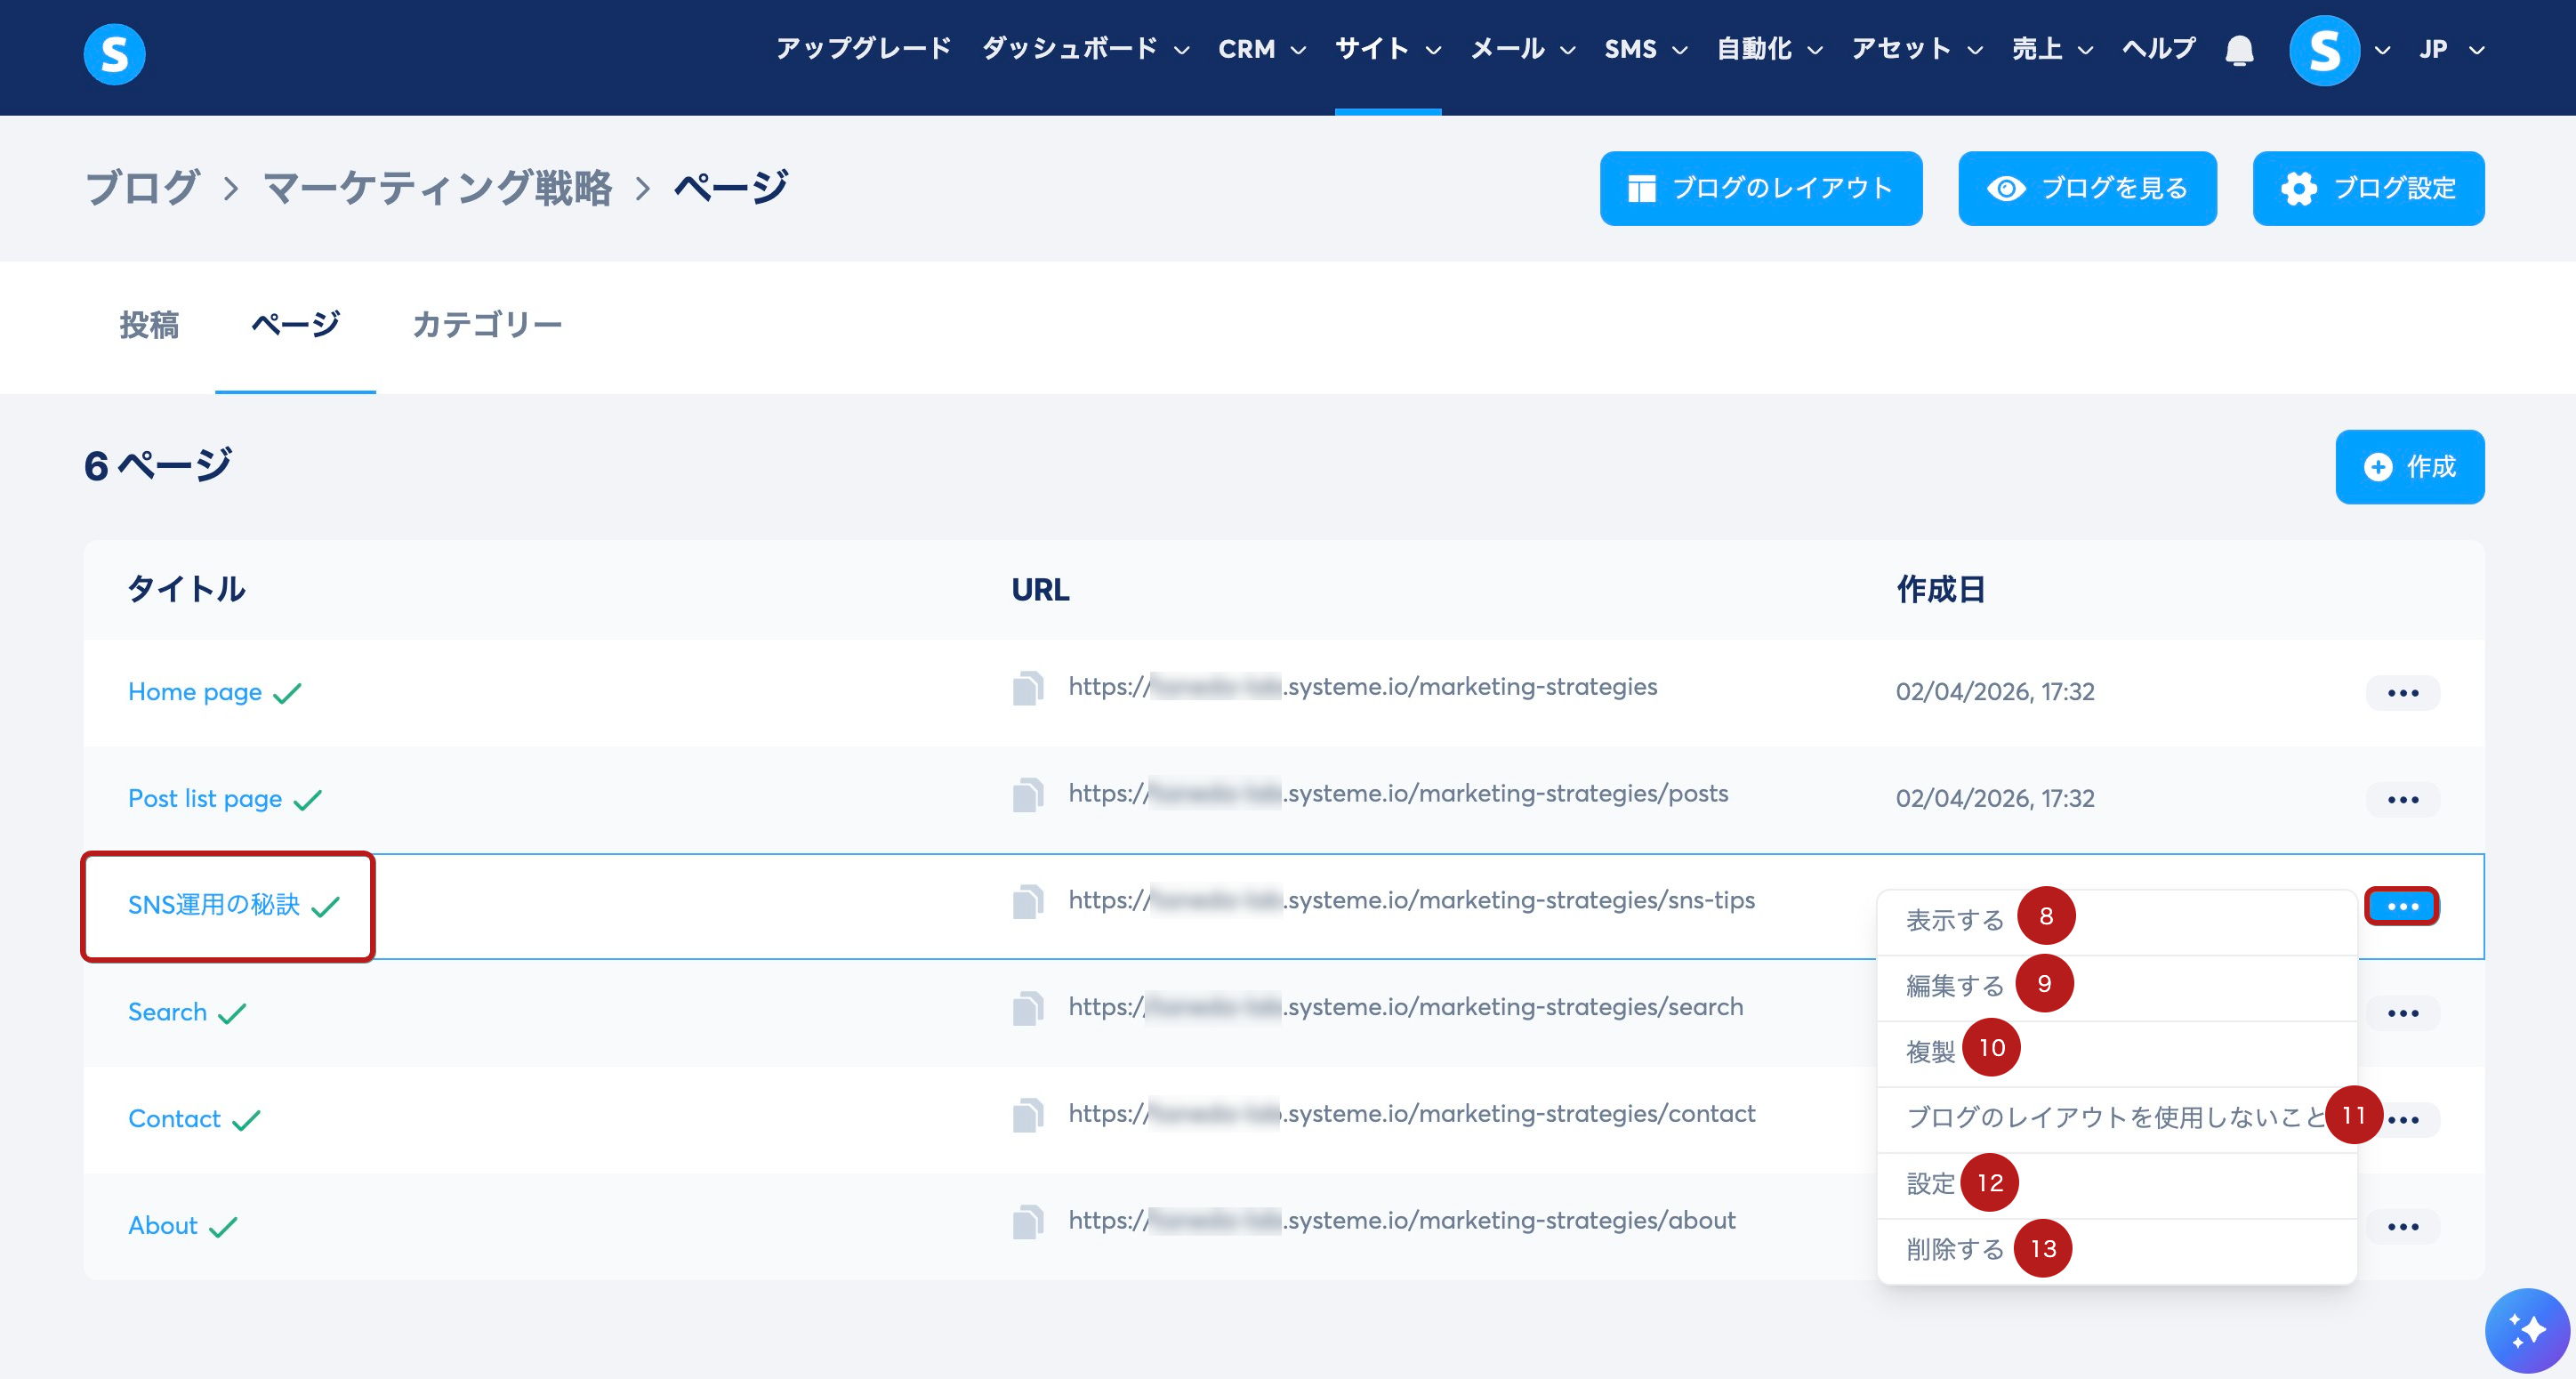Open three-dots menu for About row
This screenshot has width=2576, height=1379.
(x=2402, y=1227)
